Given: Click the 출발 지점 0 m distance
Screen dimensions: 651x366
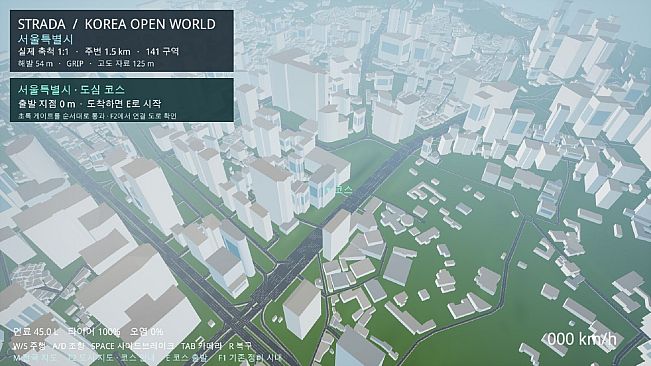Looking at the screenshot, I should coord(46,103).
